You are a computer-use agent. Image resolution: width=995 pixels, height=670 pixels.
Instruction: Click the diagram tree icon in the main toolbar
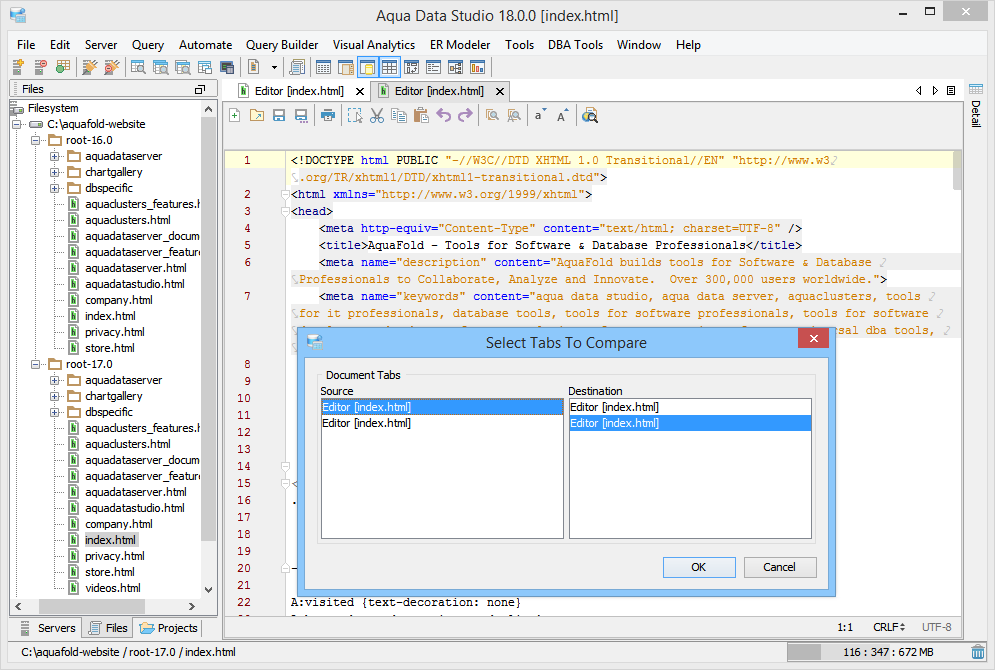(x=455, y=67)
